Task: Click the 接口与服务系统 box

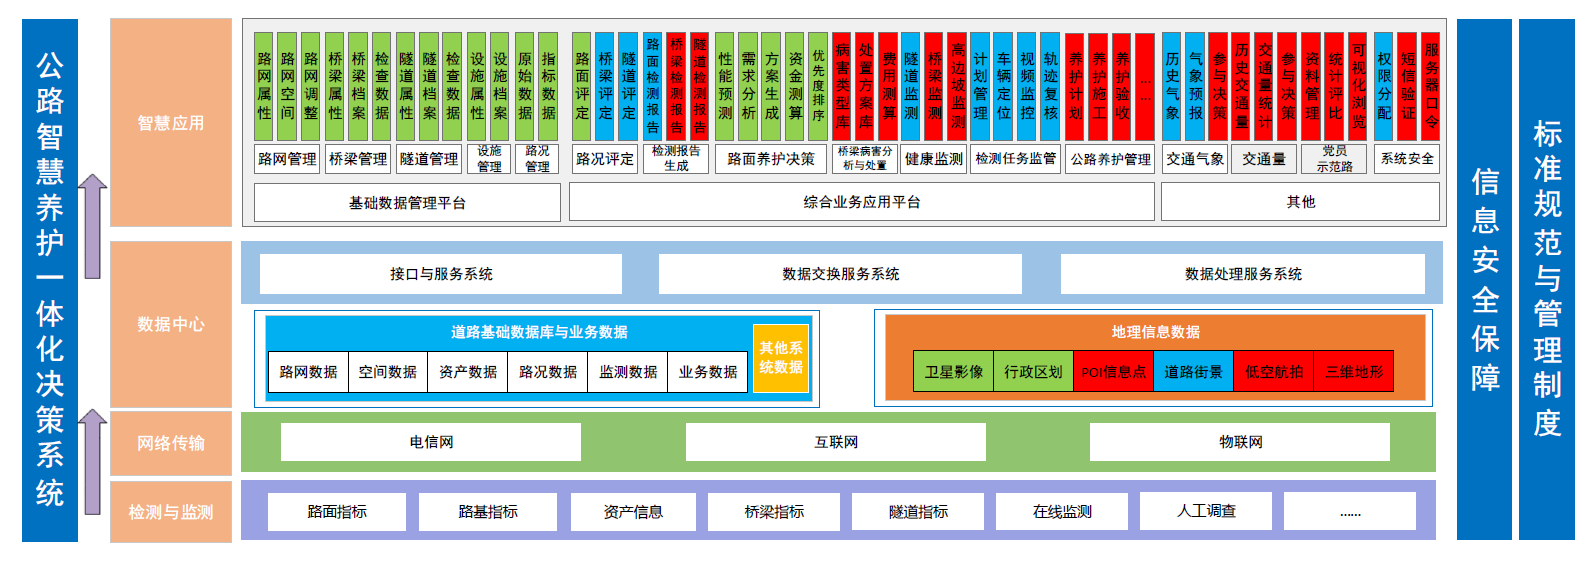Action: click(x=441, y=274)
